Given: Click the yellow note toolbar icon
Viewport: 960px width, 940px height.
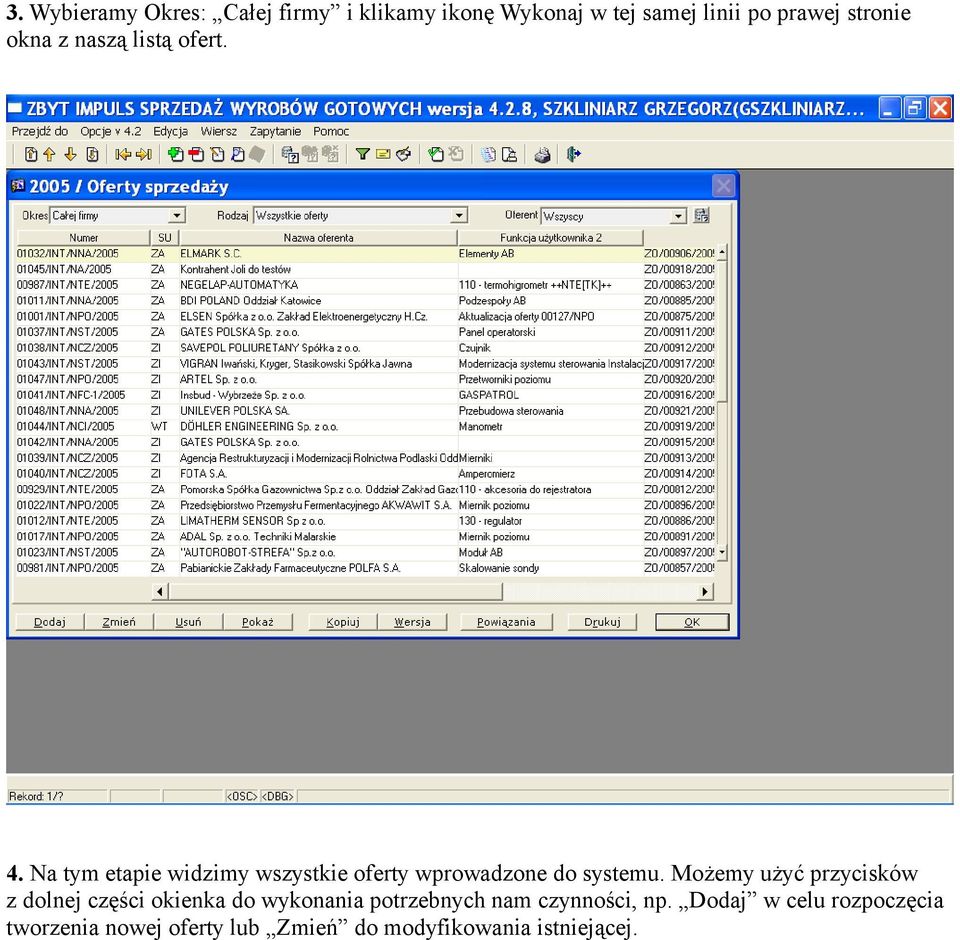Looking at the screenshot, I should [x=383, y=154].
